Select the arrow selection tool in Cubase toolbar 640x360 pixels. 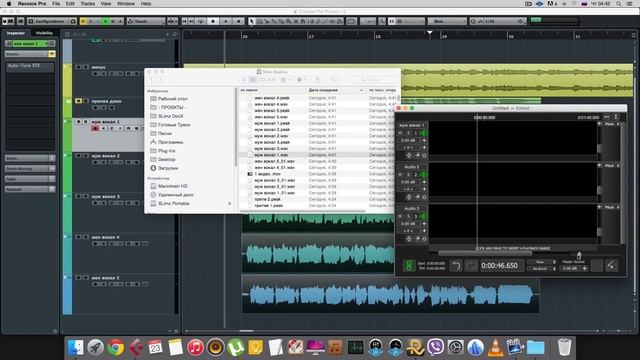click(x=251, y=21)
